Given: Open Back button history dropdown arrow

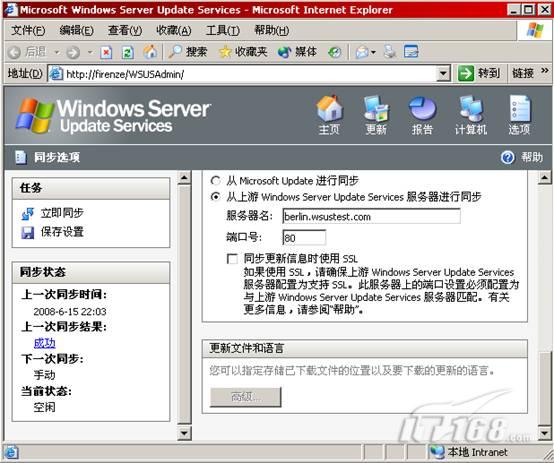Looking at the screenshot, I should point(57,53).
